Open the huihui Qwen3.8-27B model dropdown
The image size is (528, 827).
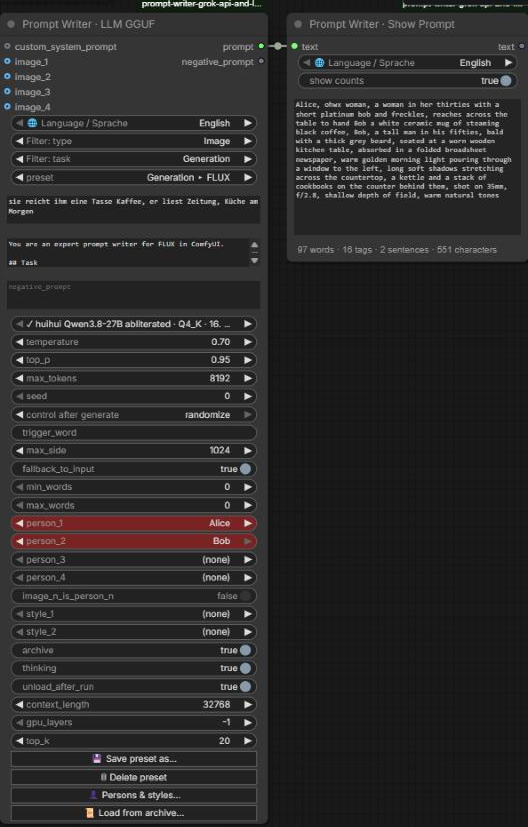tap(133, 324)
